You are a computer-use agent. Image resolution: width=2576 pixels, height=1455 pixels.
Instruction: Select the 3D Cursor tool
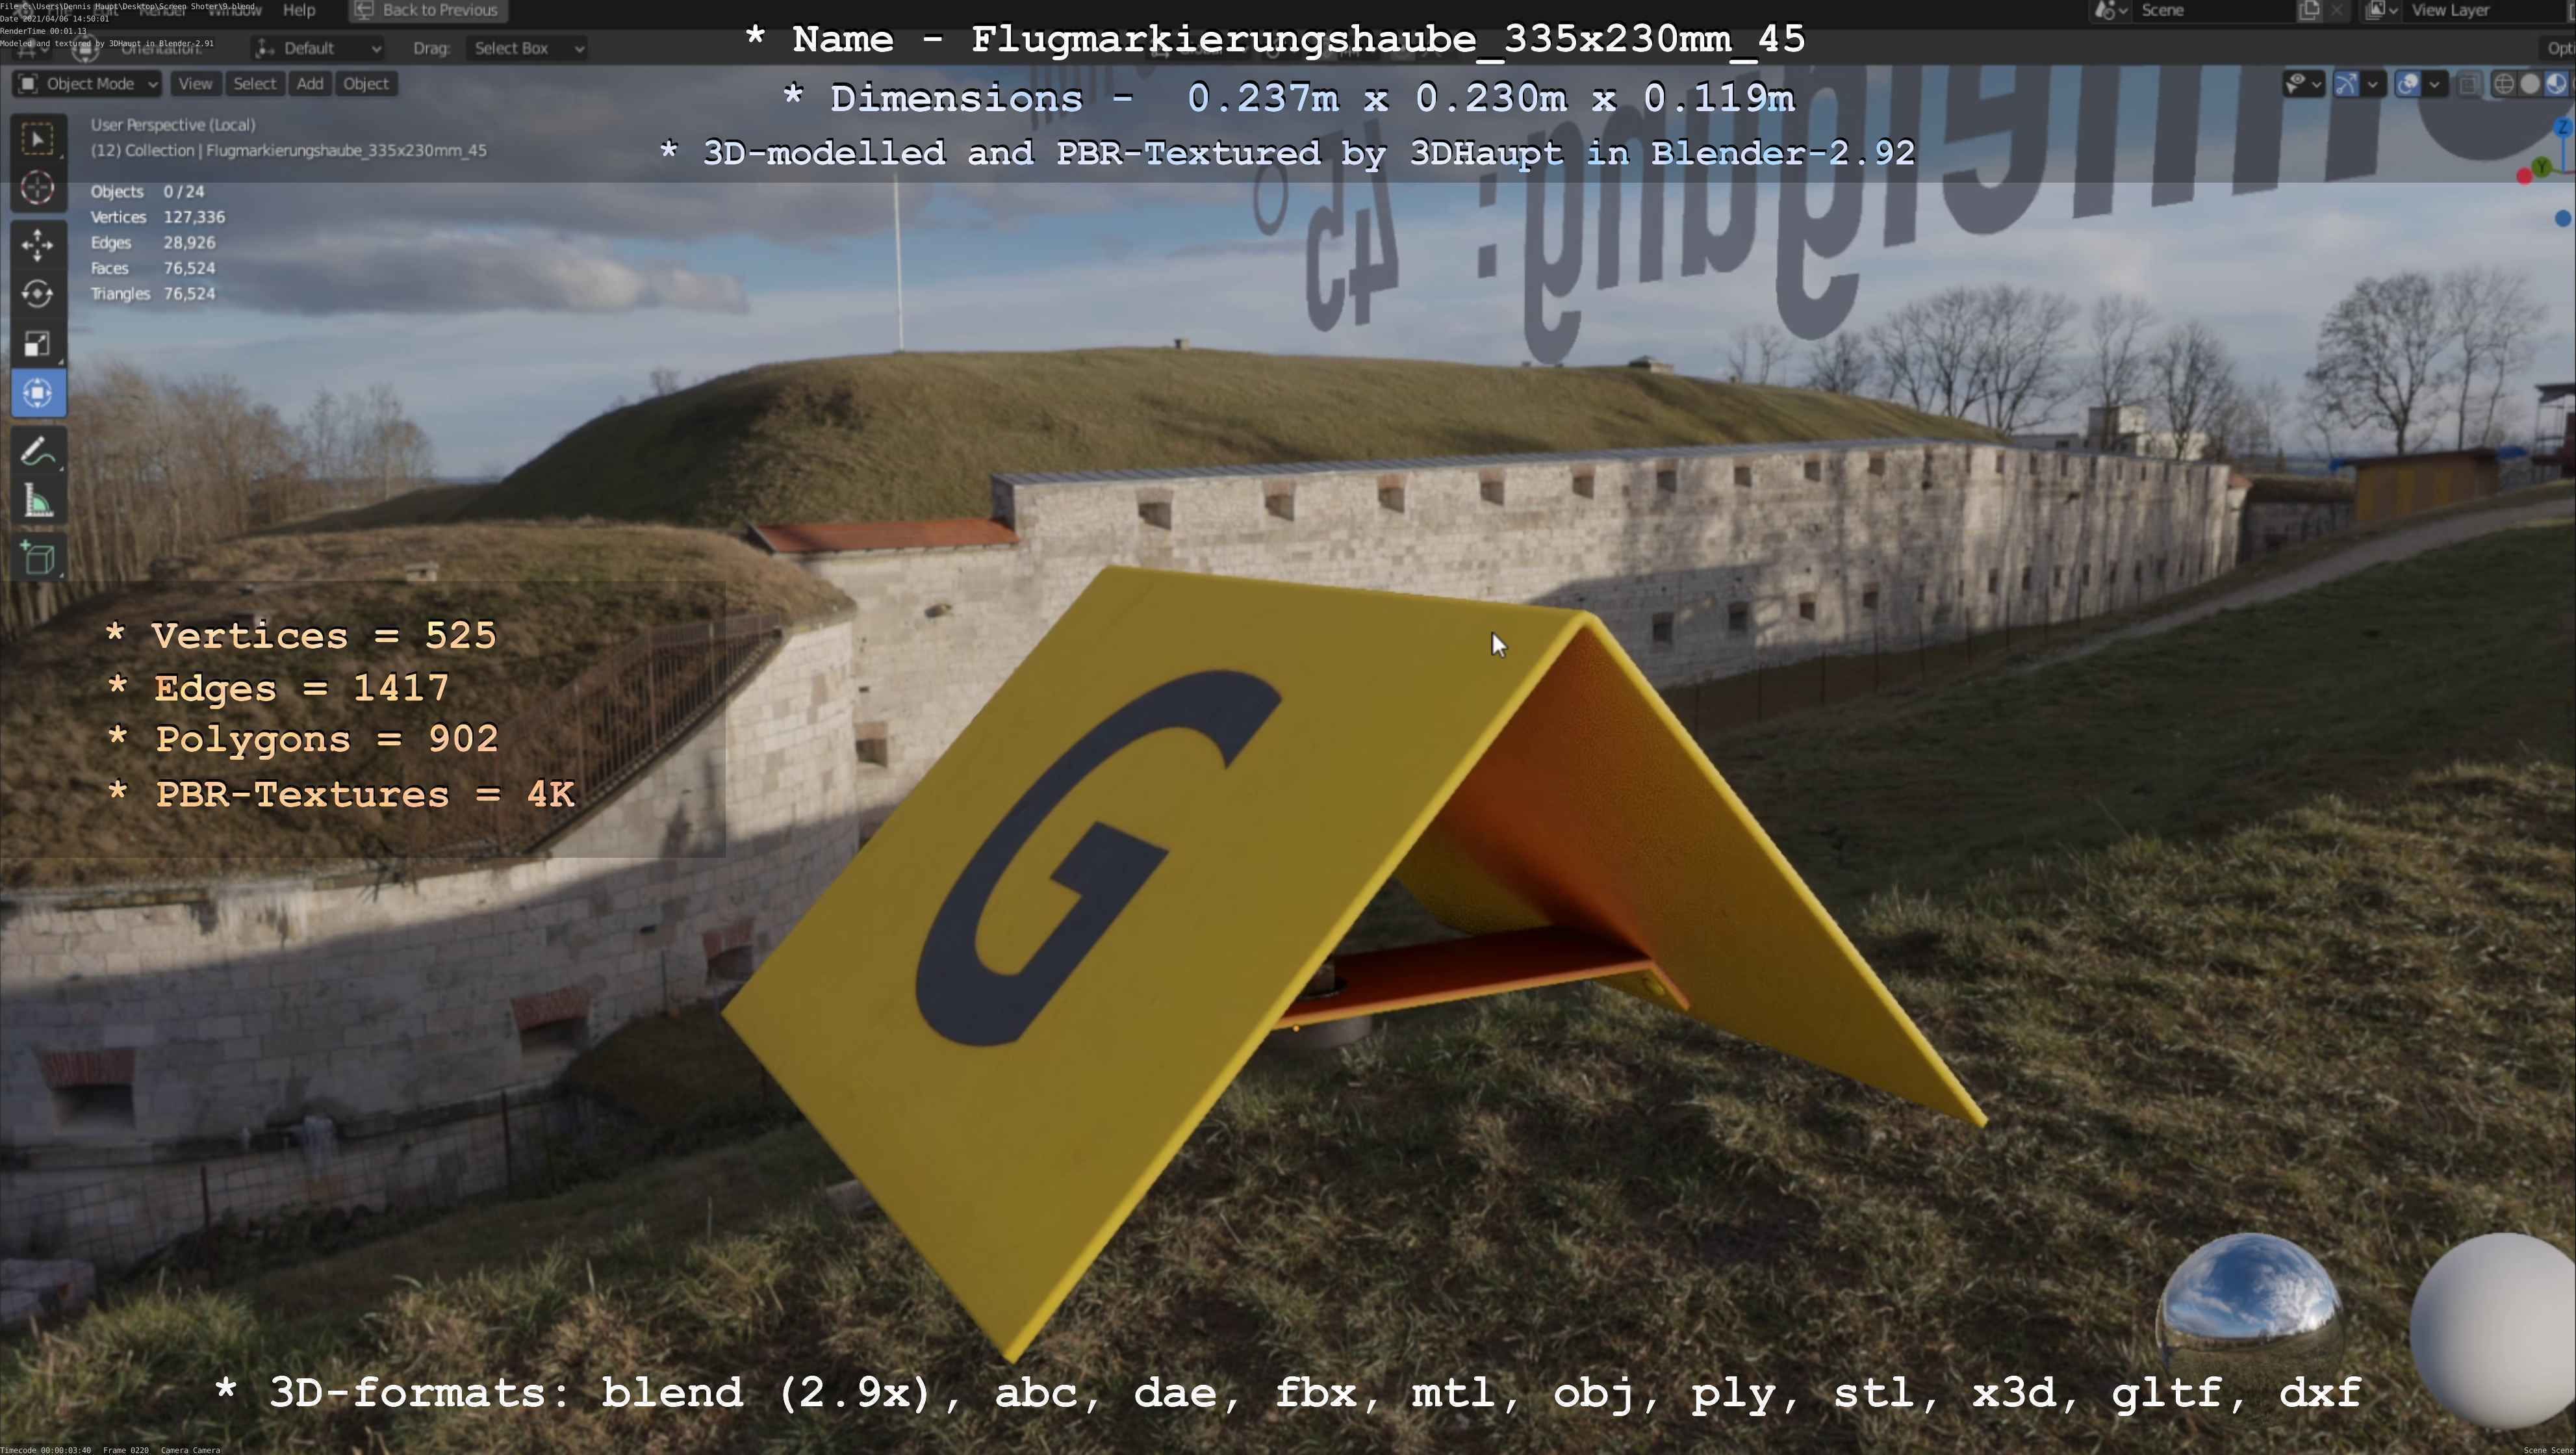tap(38, 189)
